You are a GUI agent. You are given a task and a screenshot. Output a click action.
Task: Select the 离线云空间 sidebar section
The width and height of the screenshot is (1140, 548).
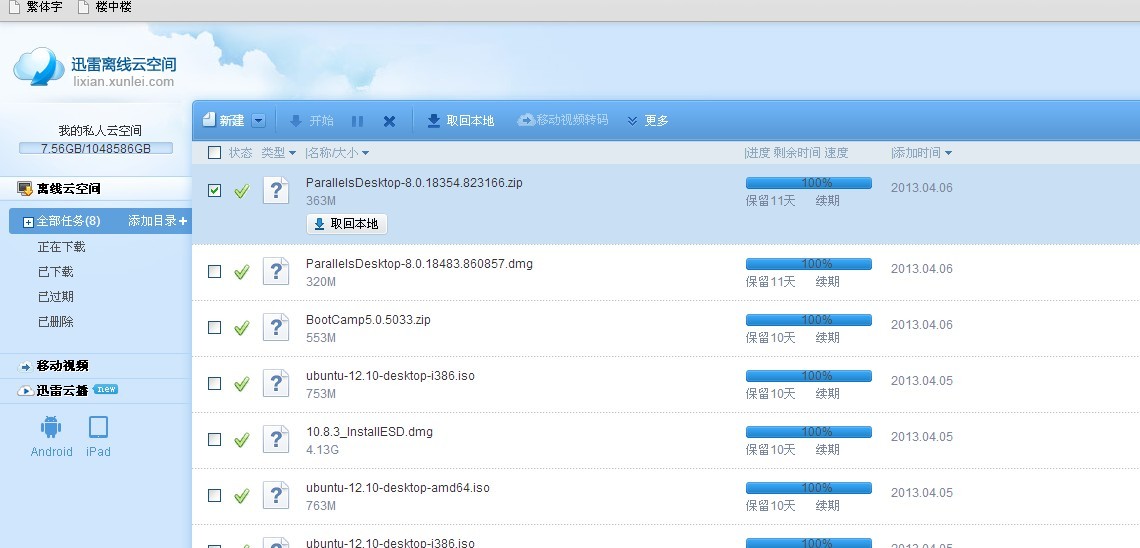click(95, 189)
